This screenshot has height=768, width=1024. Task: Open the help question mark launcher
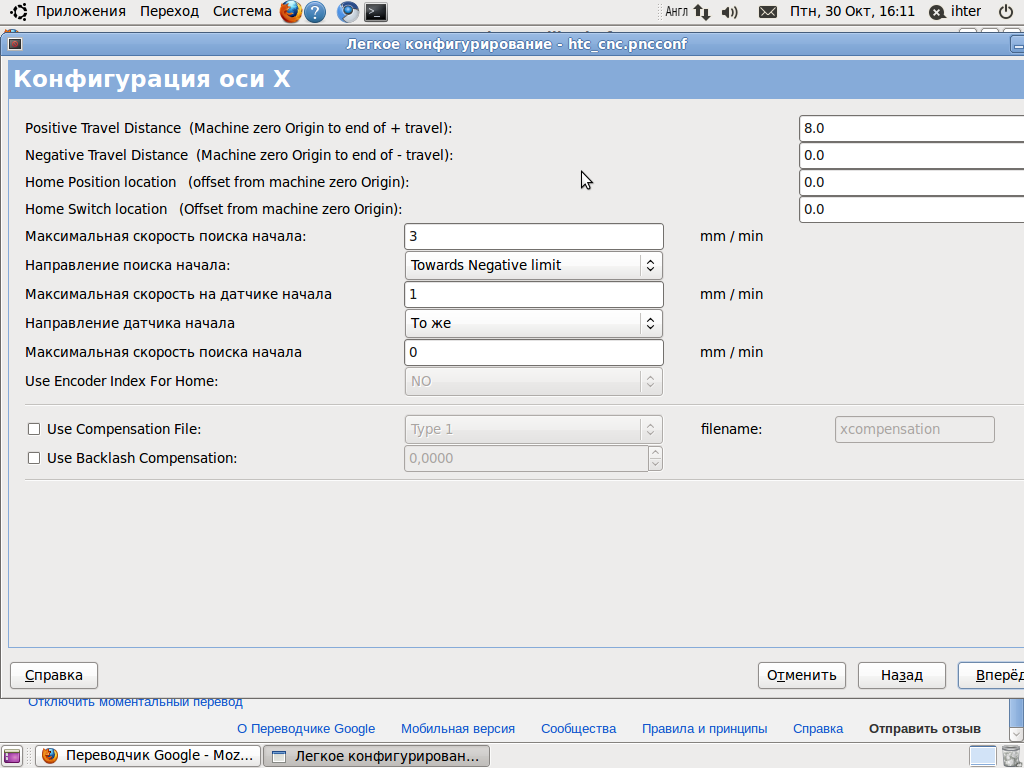pyautogui.click(x=315, y=12)
